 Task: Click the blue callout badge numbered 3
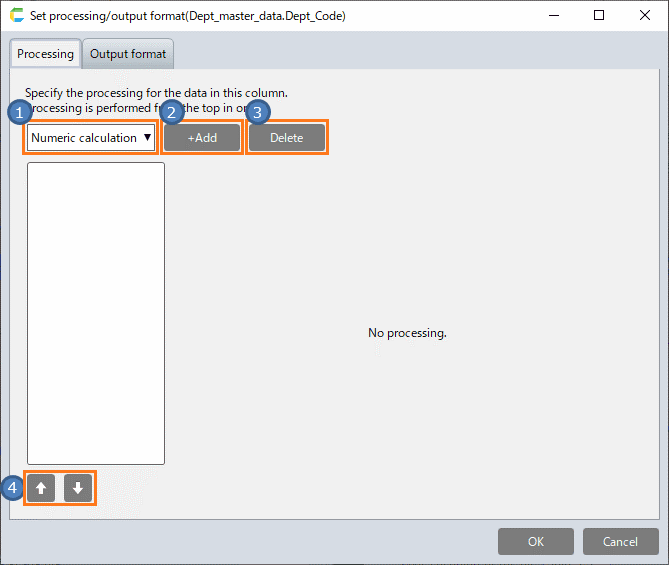[x=258, y=112]
